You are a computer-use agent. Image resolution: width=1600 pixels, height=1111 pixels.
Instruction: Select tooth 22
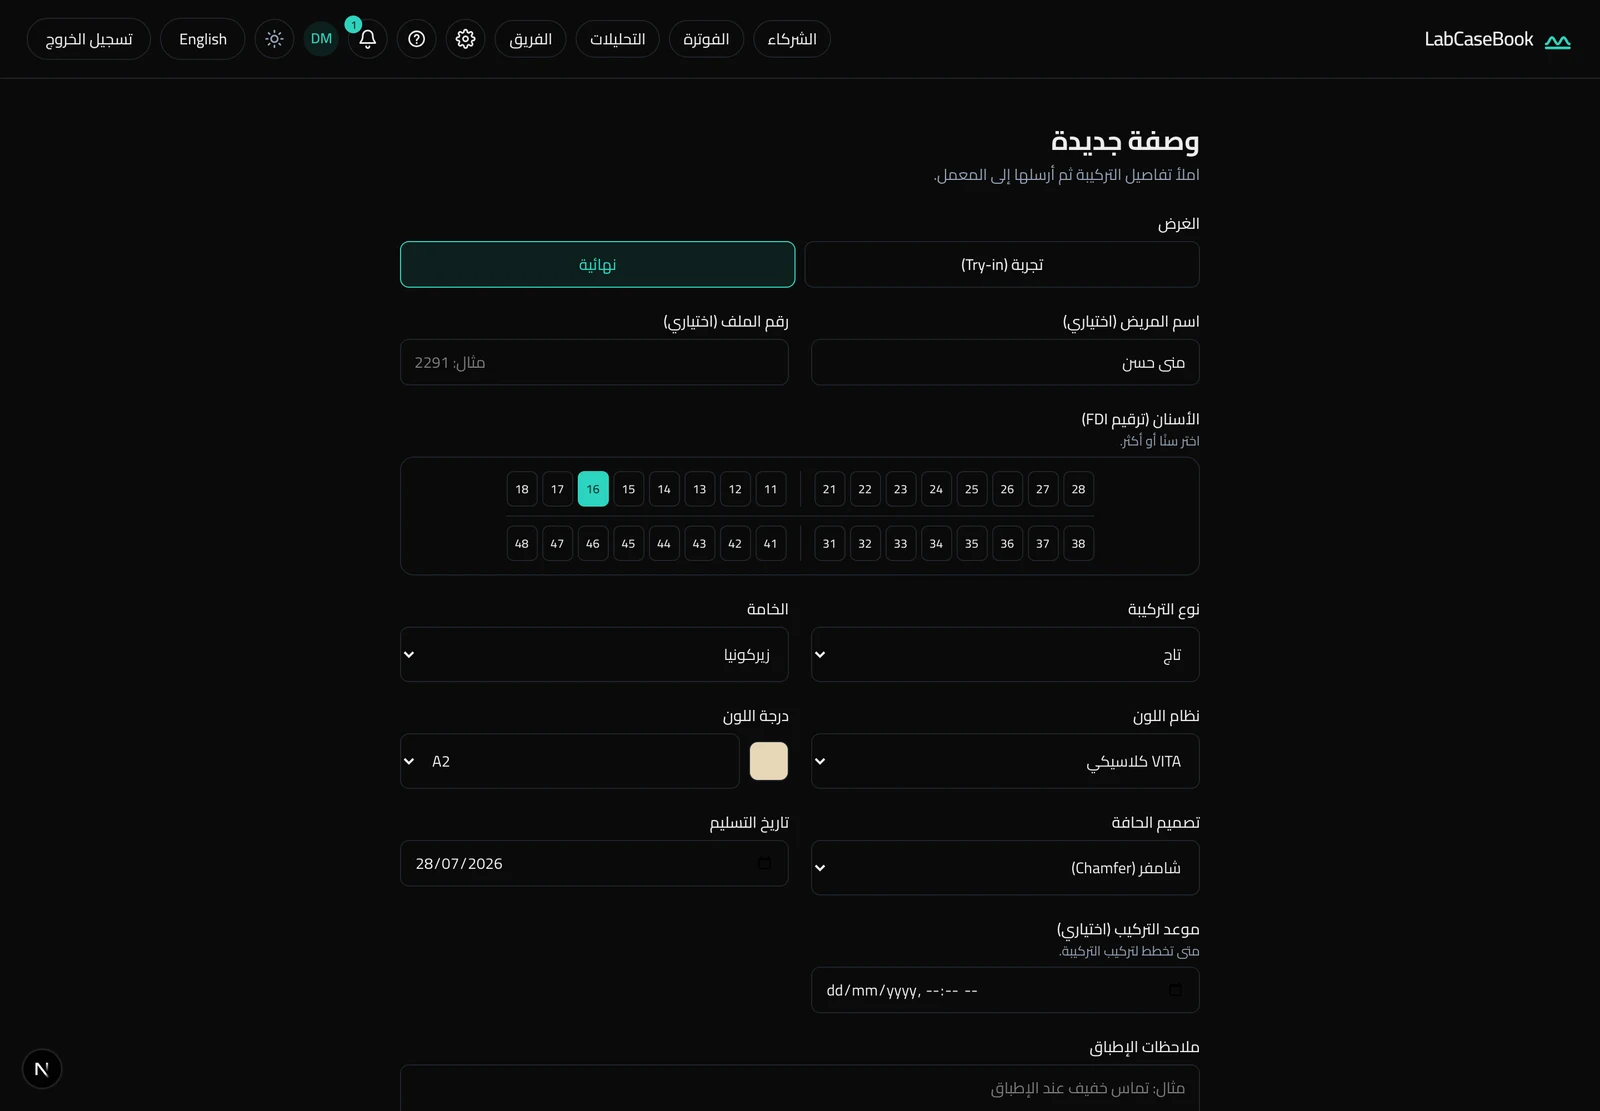(x=865, y=489)
